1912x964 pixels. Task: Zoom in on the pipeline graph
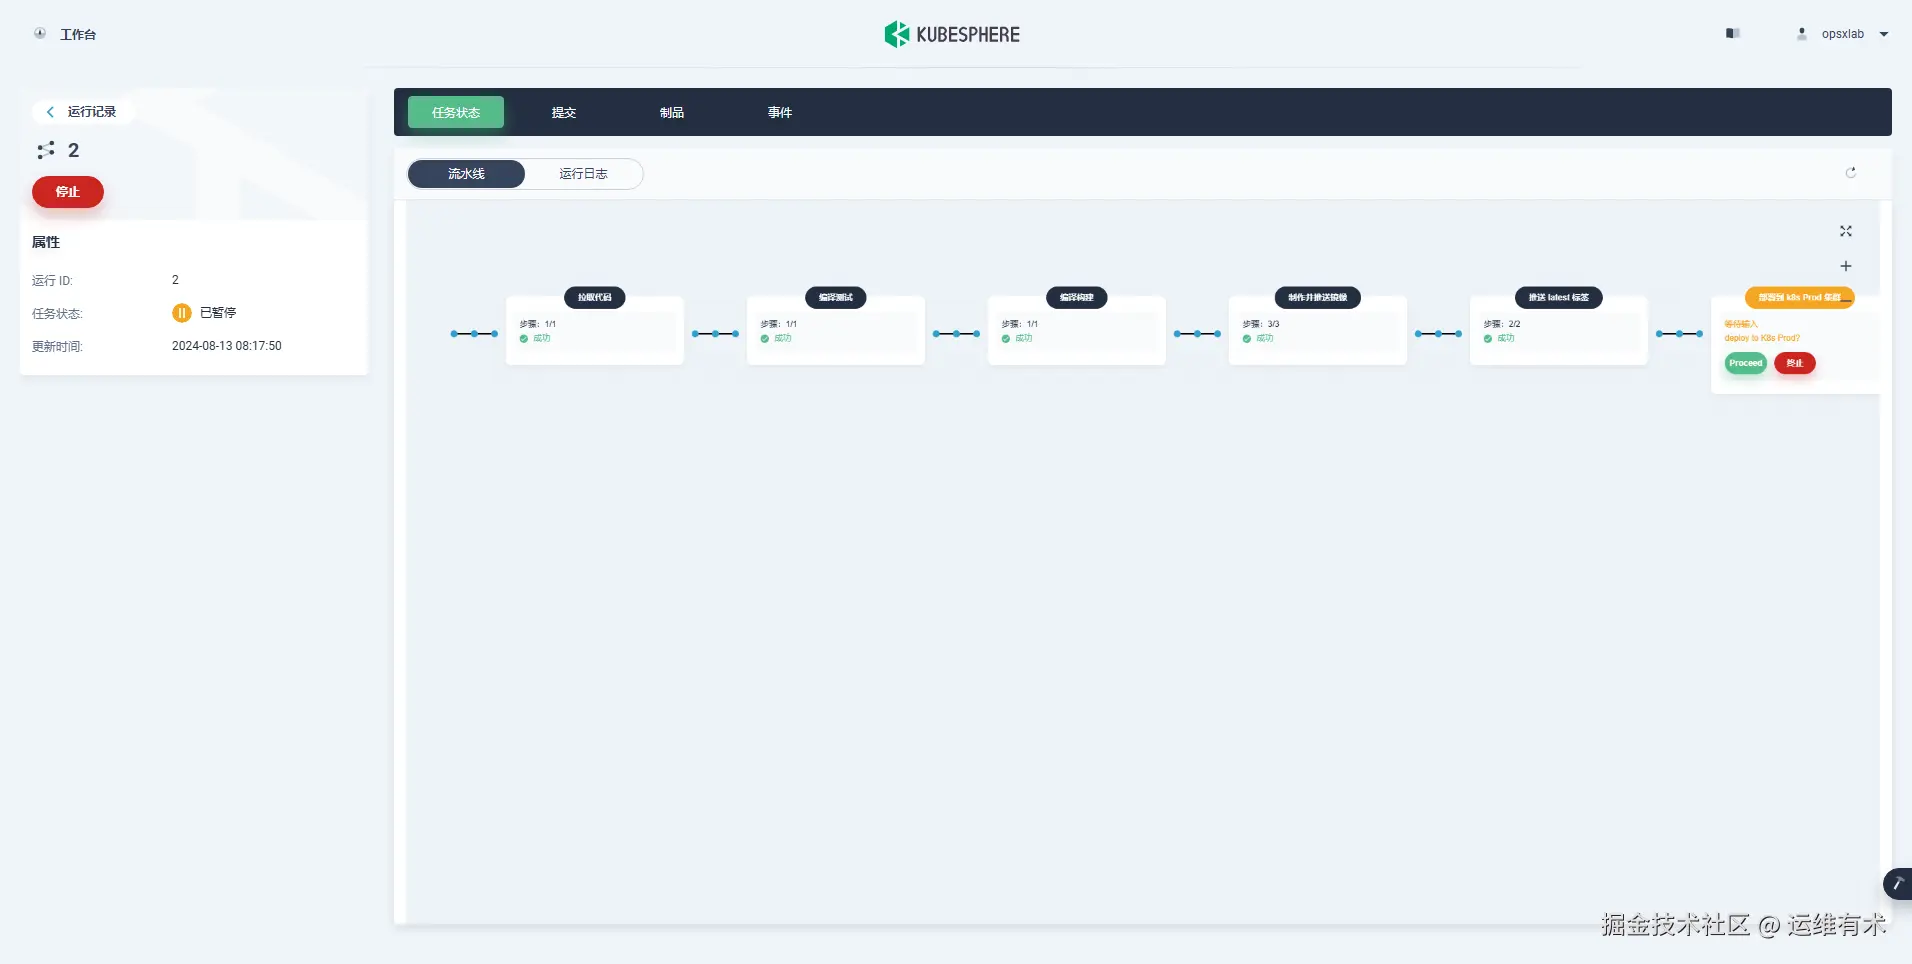(1845, 266)
